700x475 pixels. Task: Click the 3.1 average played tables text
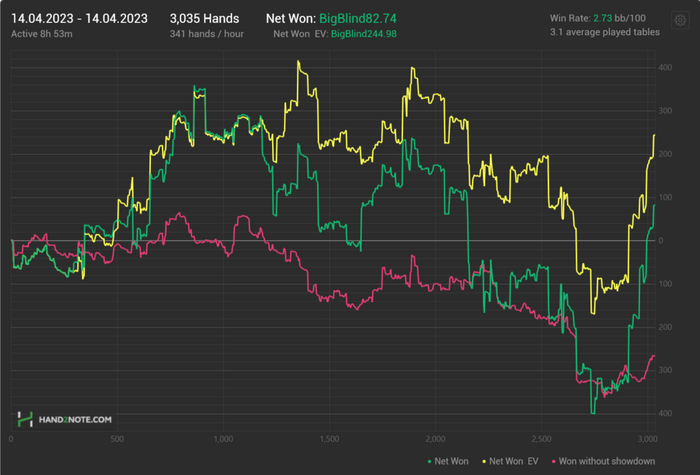(x=605, y=34)
